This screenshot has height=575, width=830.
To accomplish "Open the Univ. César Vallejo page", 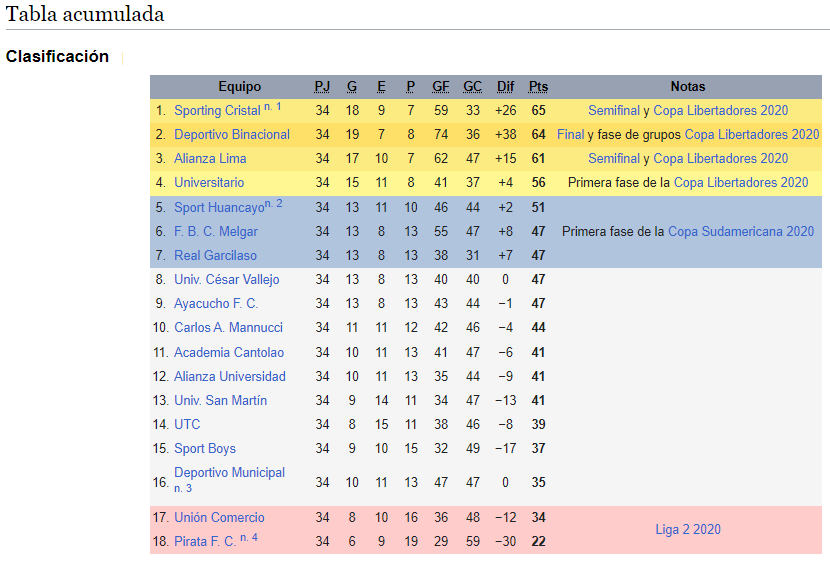I will pos(227,280).
